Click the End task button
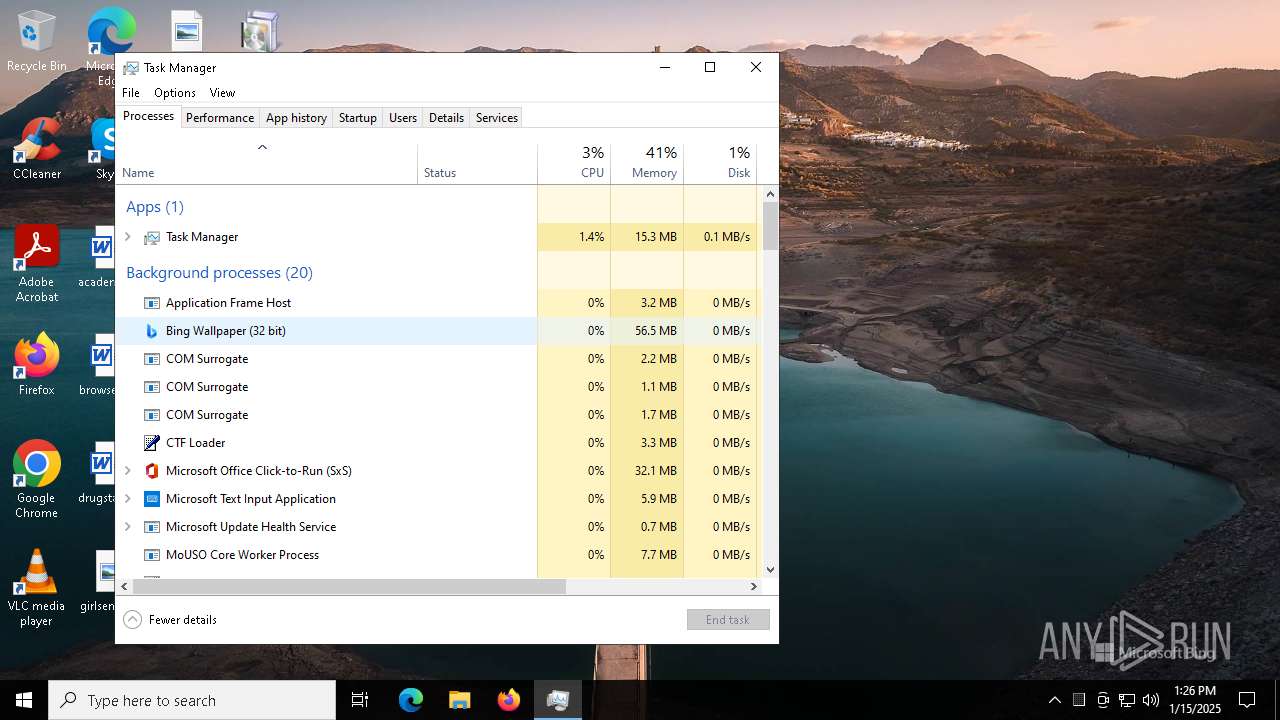The image size is (1280, 720). click(x=728, y=620)
